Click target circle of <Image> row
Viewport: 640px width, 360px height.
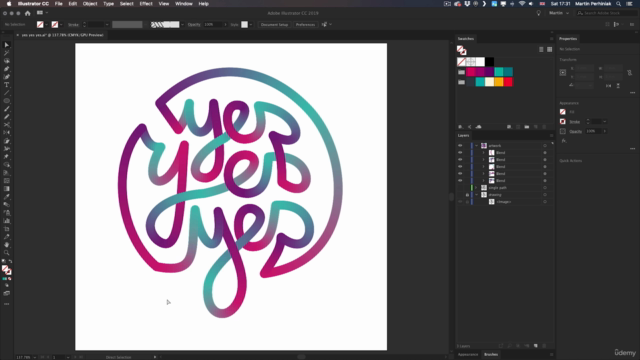tap(545, 202)
